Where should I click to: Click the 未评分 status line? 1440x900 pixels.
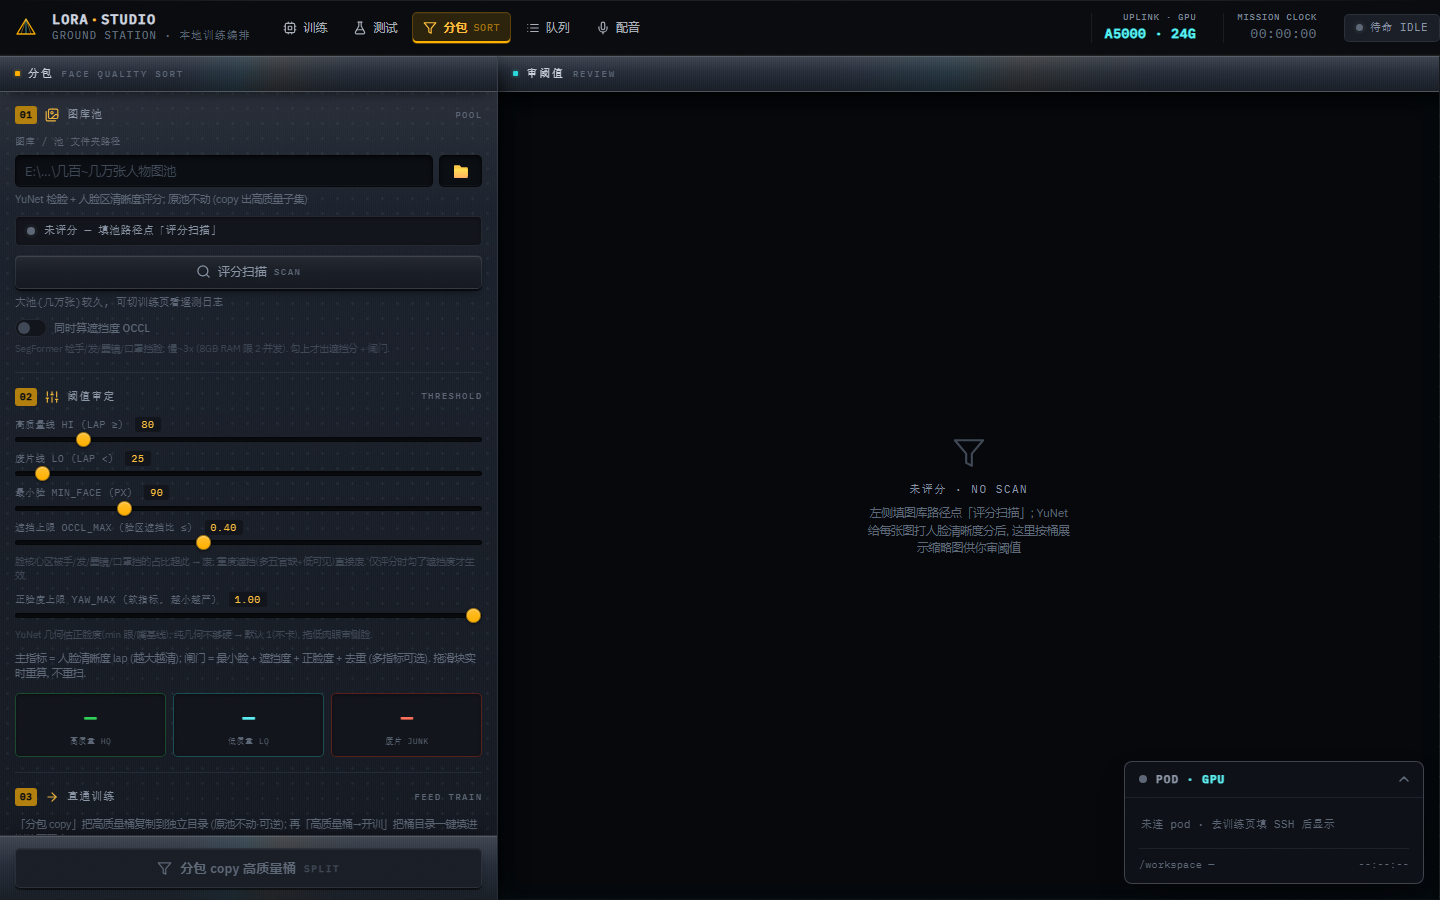coord(248,230)
